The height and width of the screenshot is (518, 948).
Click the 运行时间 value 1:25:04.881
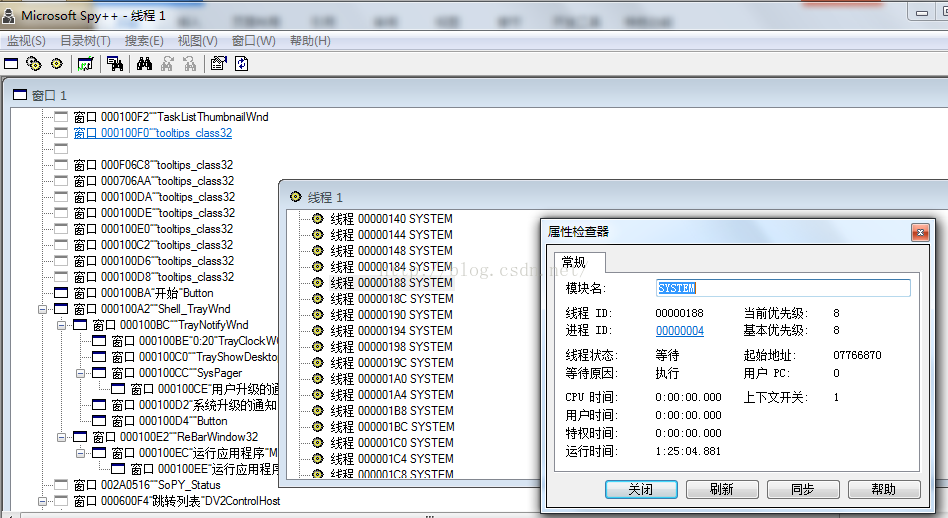(688, 451)
